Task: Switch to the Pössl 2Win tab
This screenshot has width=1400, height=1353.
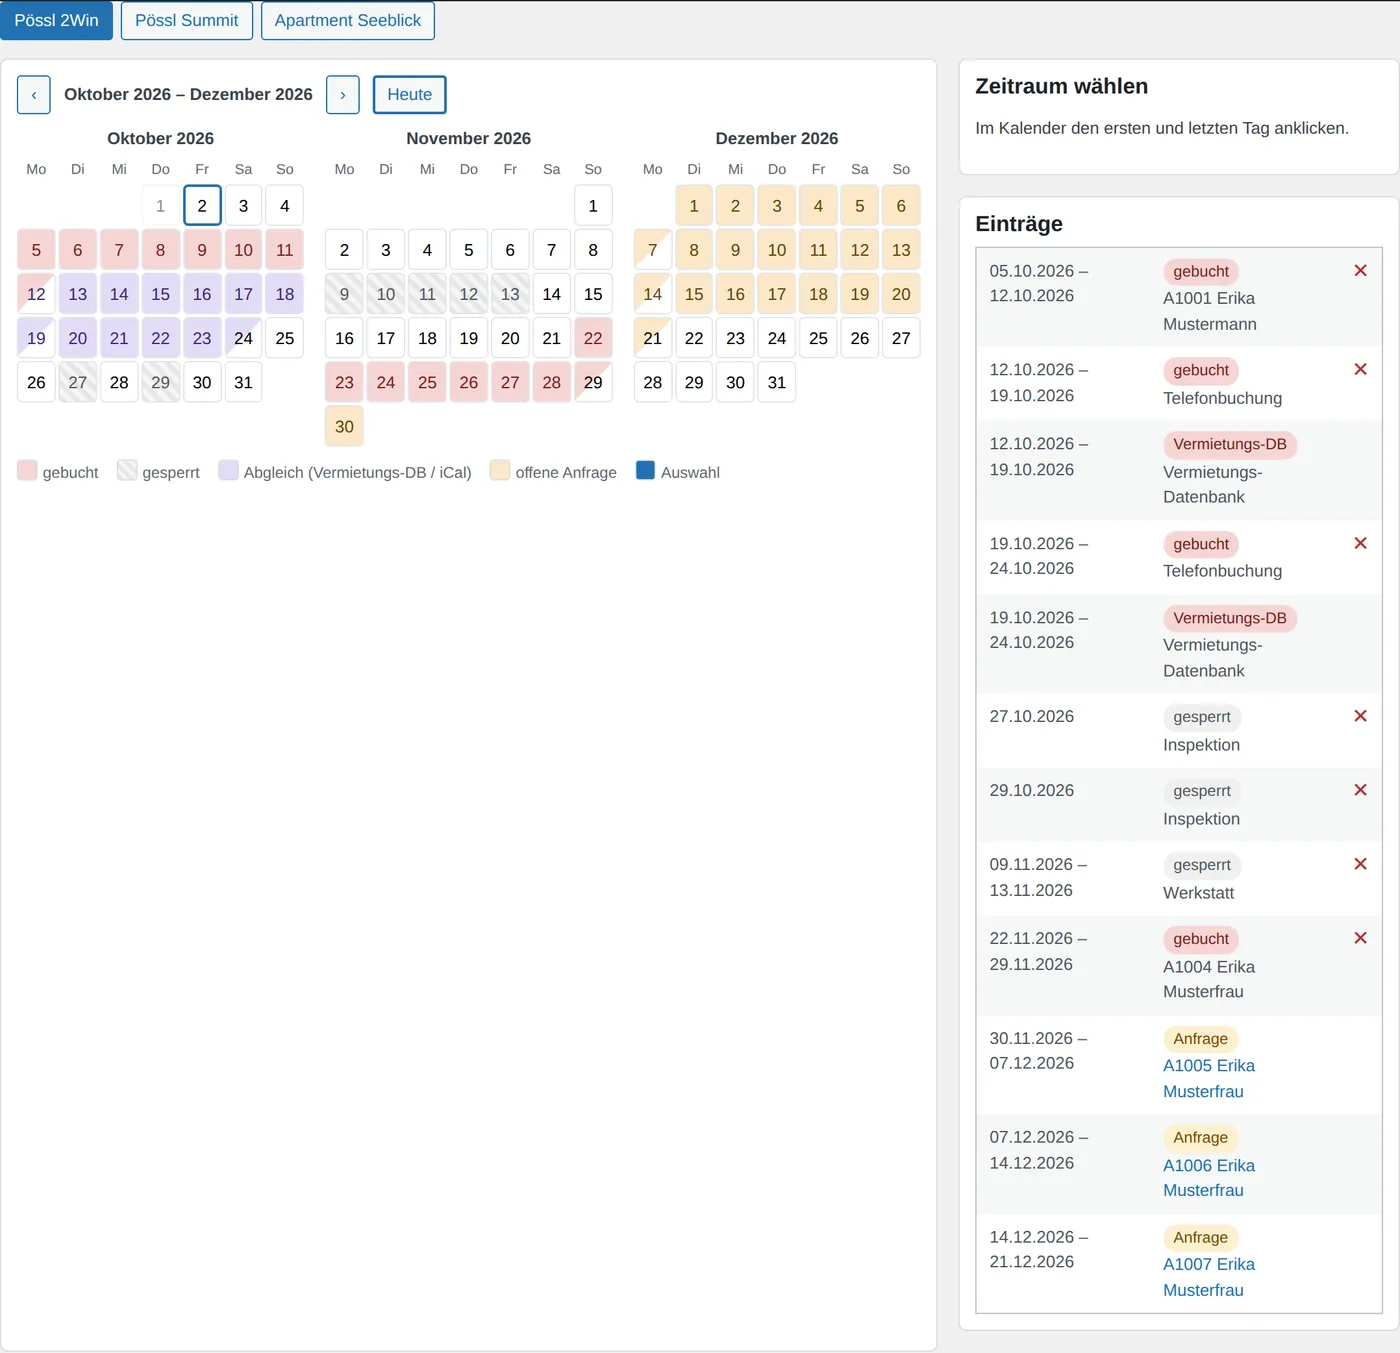Action: pyautogui.click(x=56, y=20)
